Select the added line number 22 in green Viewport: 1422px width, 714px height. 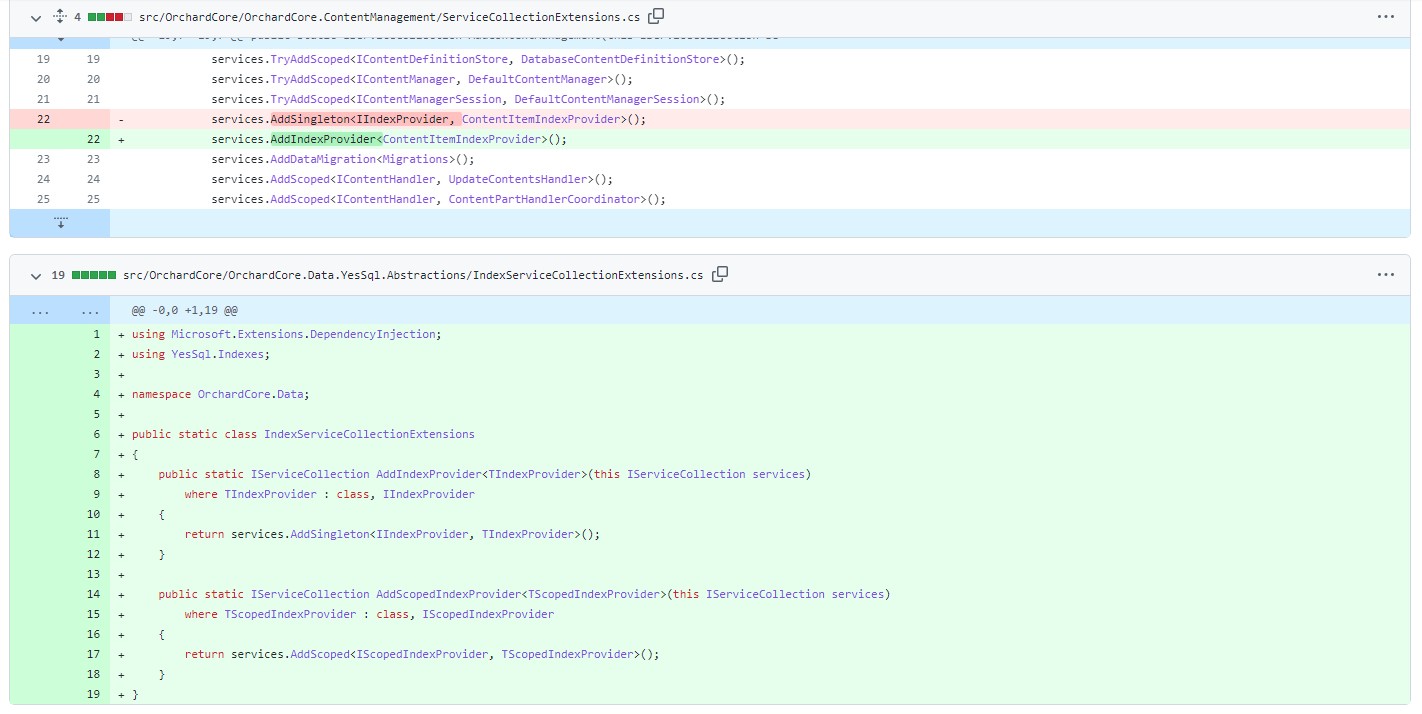click(93, 139)
